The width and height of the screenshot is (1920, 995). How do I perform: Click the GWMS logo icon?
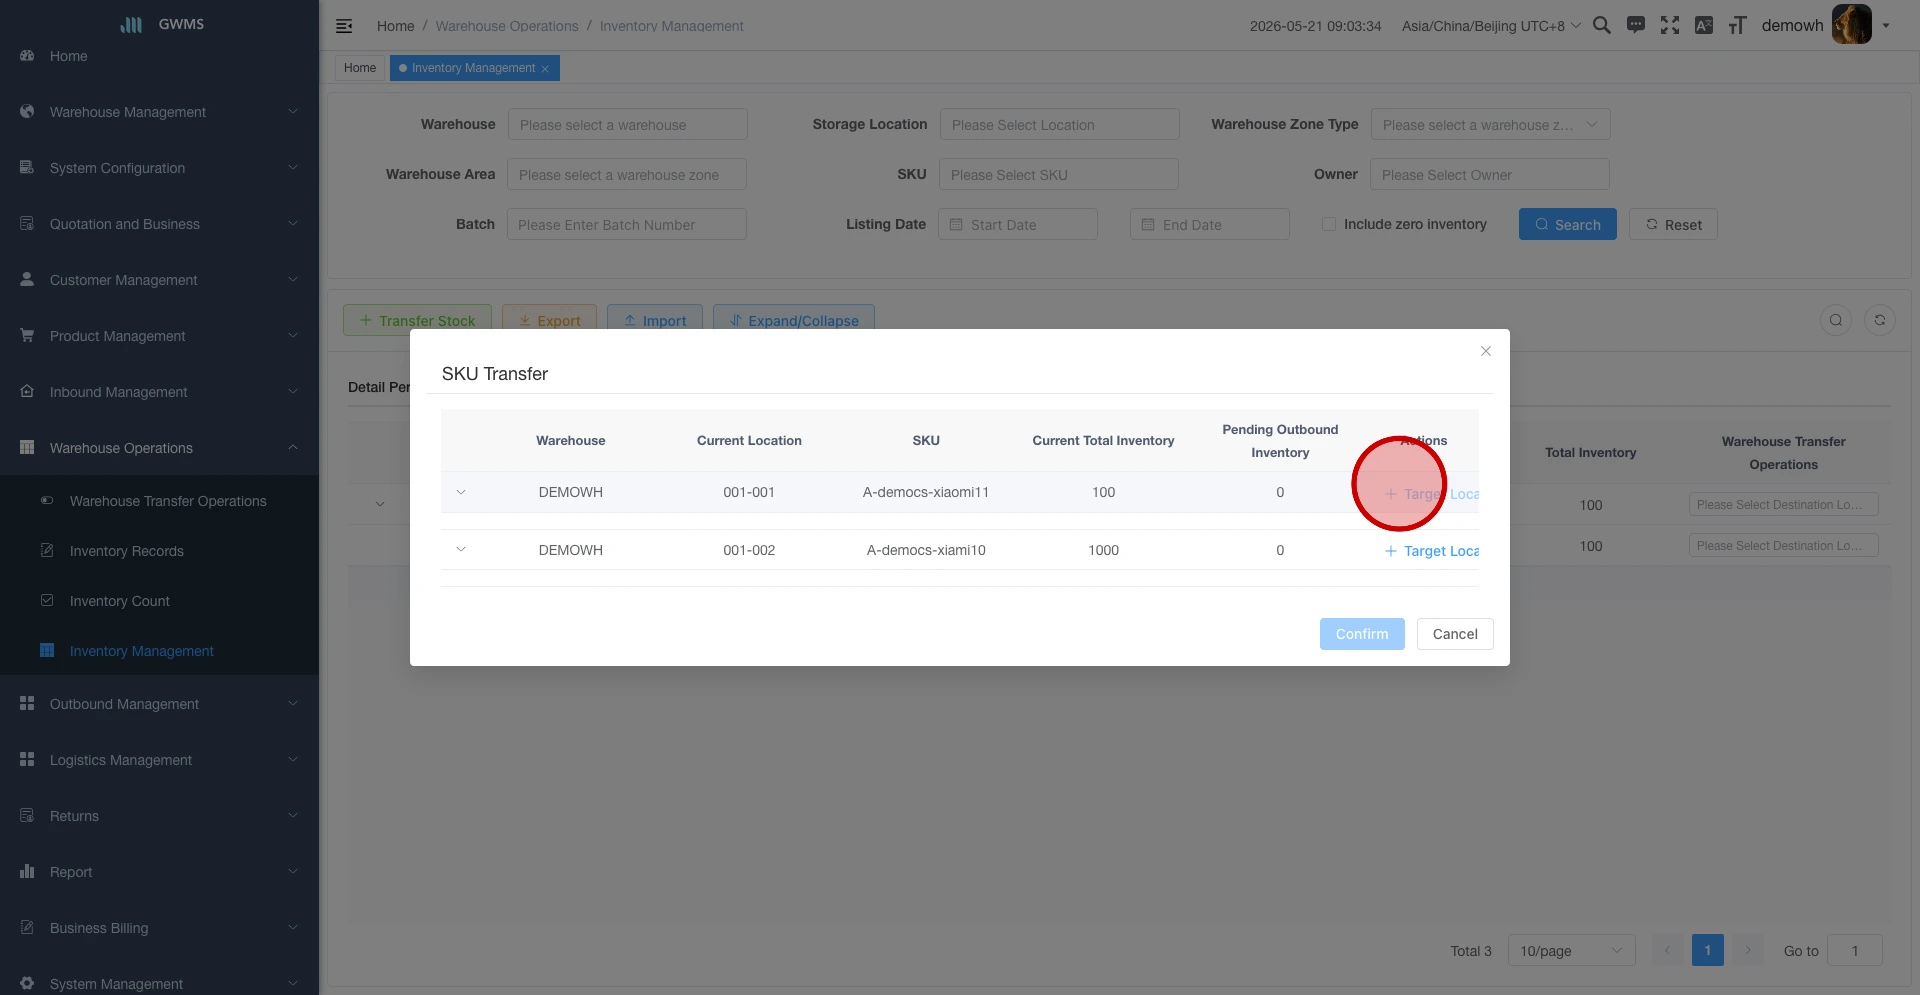coord(131,24)
